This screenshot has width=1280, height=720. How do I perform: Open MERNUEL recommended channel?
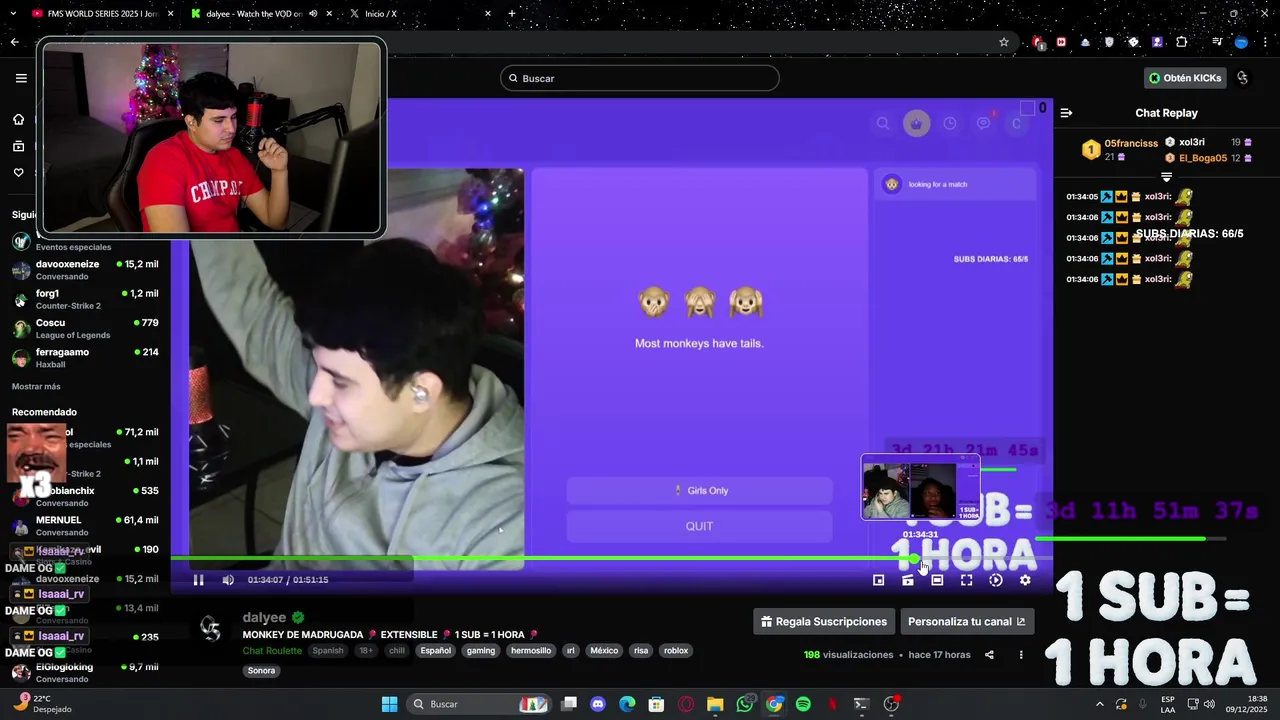point(85,526)
